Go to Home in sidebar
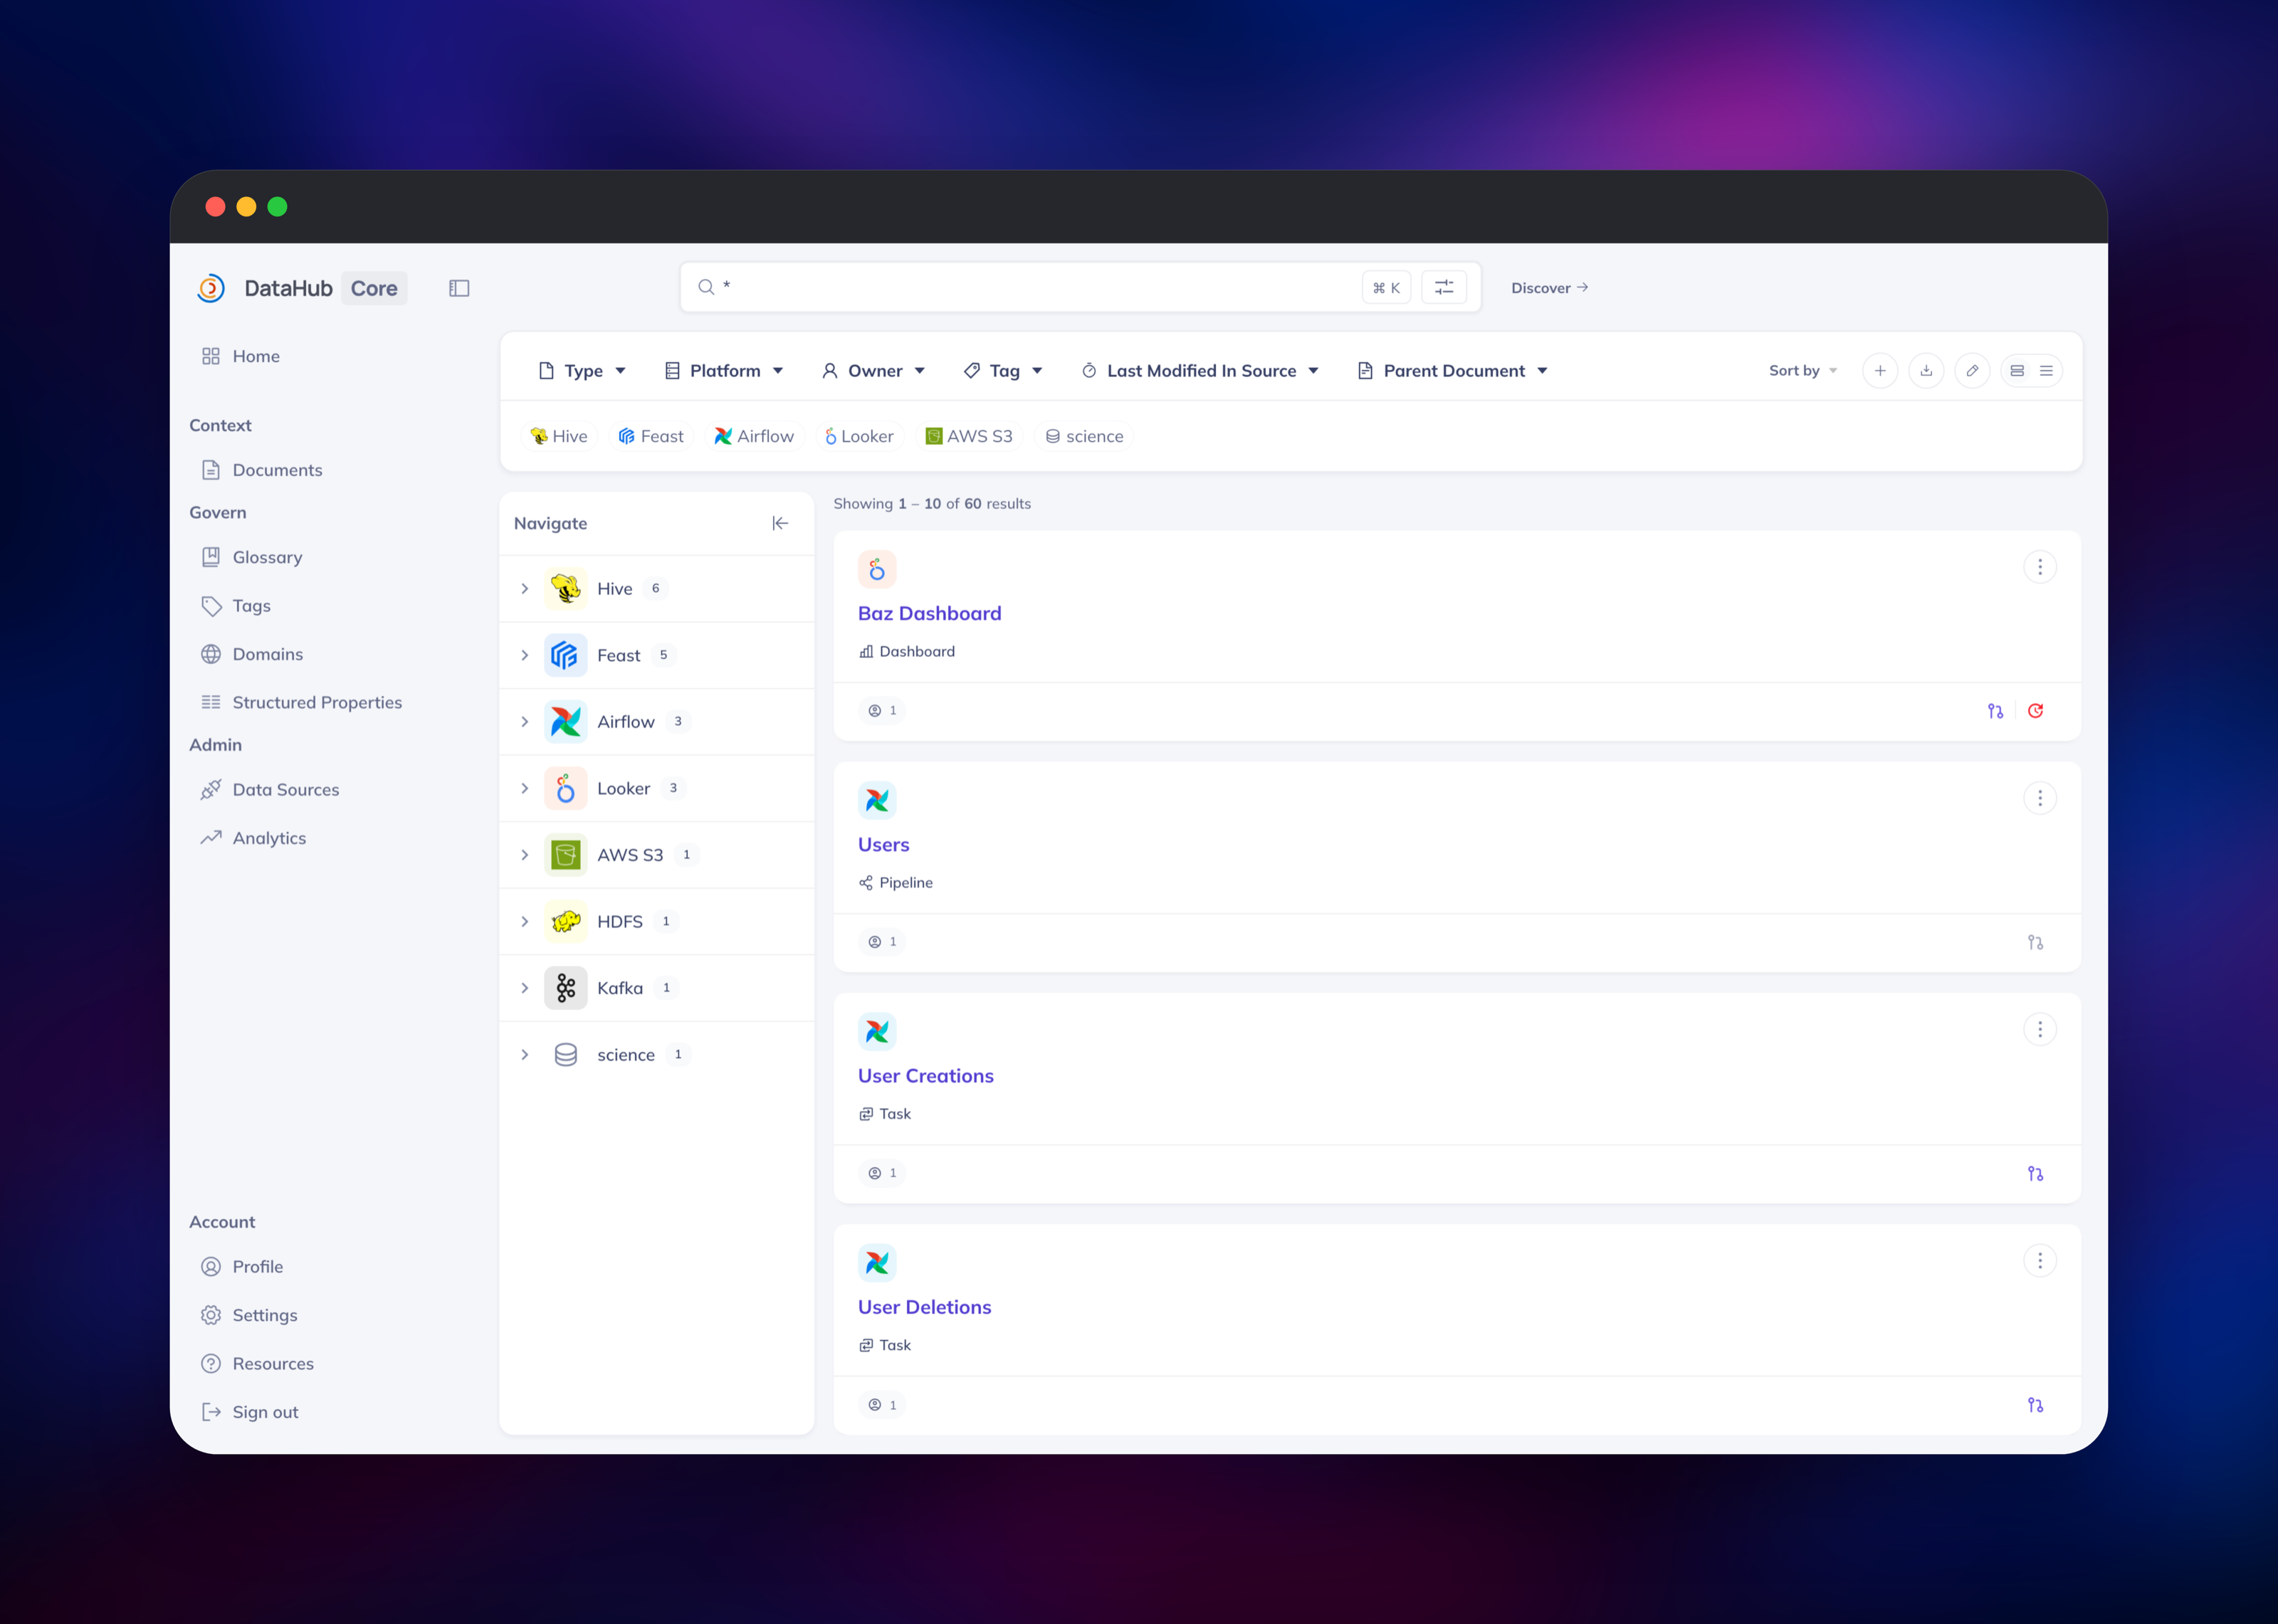2278x1624 pixels. 240,356
